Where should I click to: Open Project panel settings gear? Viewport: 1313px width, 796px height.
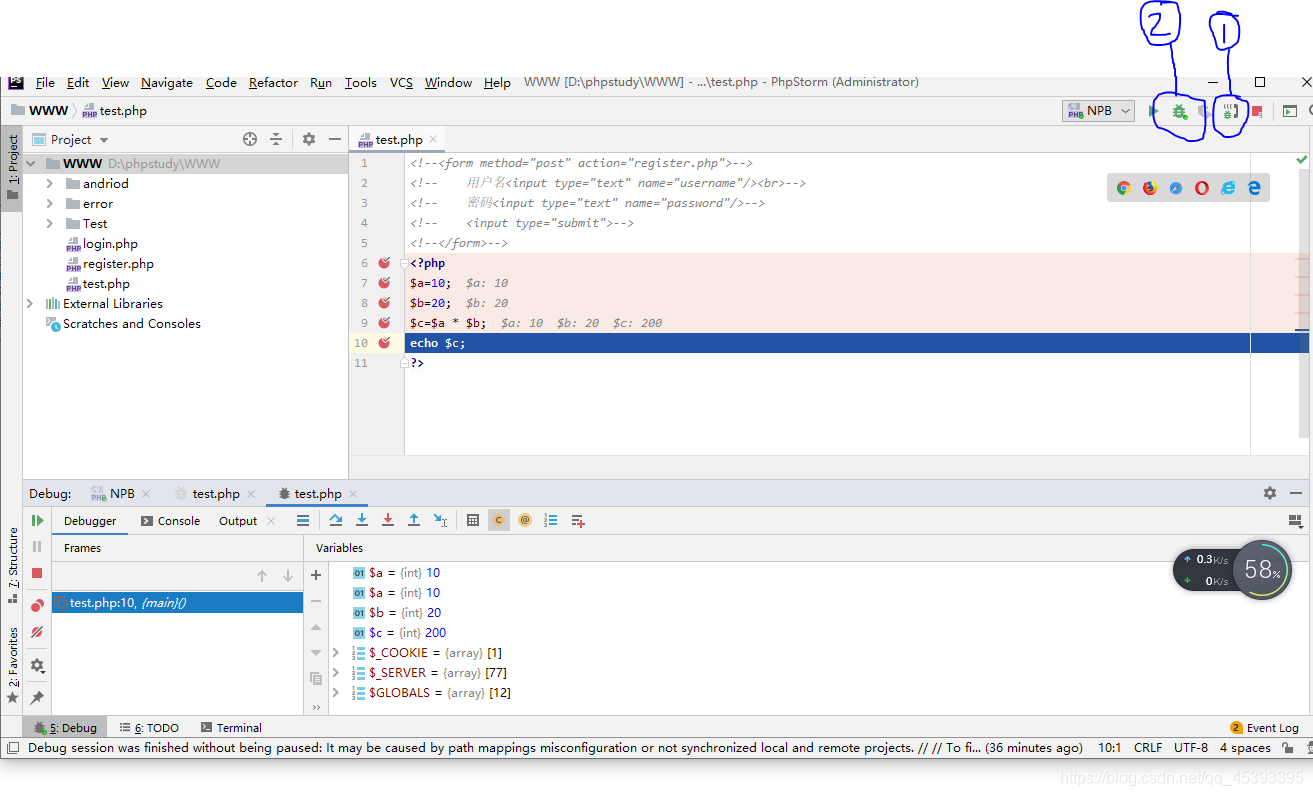(x=309, y=139)
